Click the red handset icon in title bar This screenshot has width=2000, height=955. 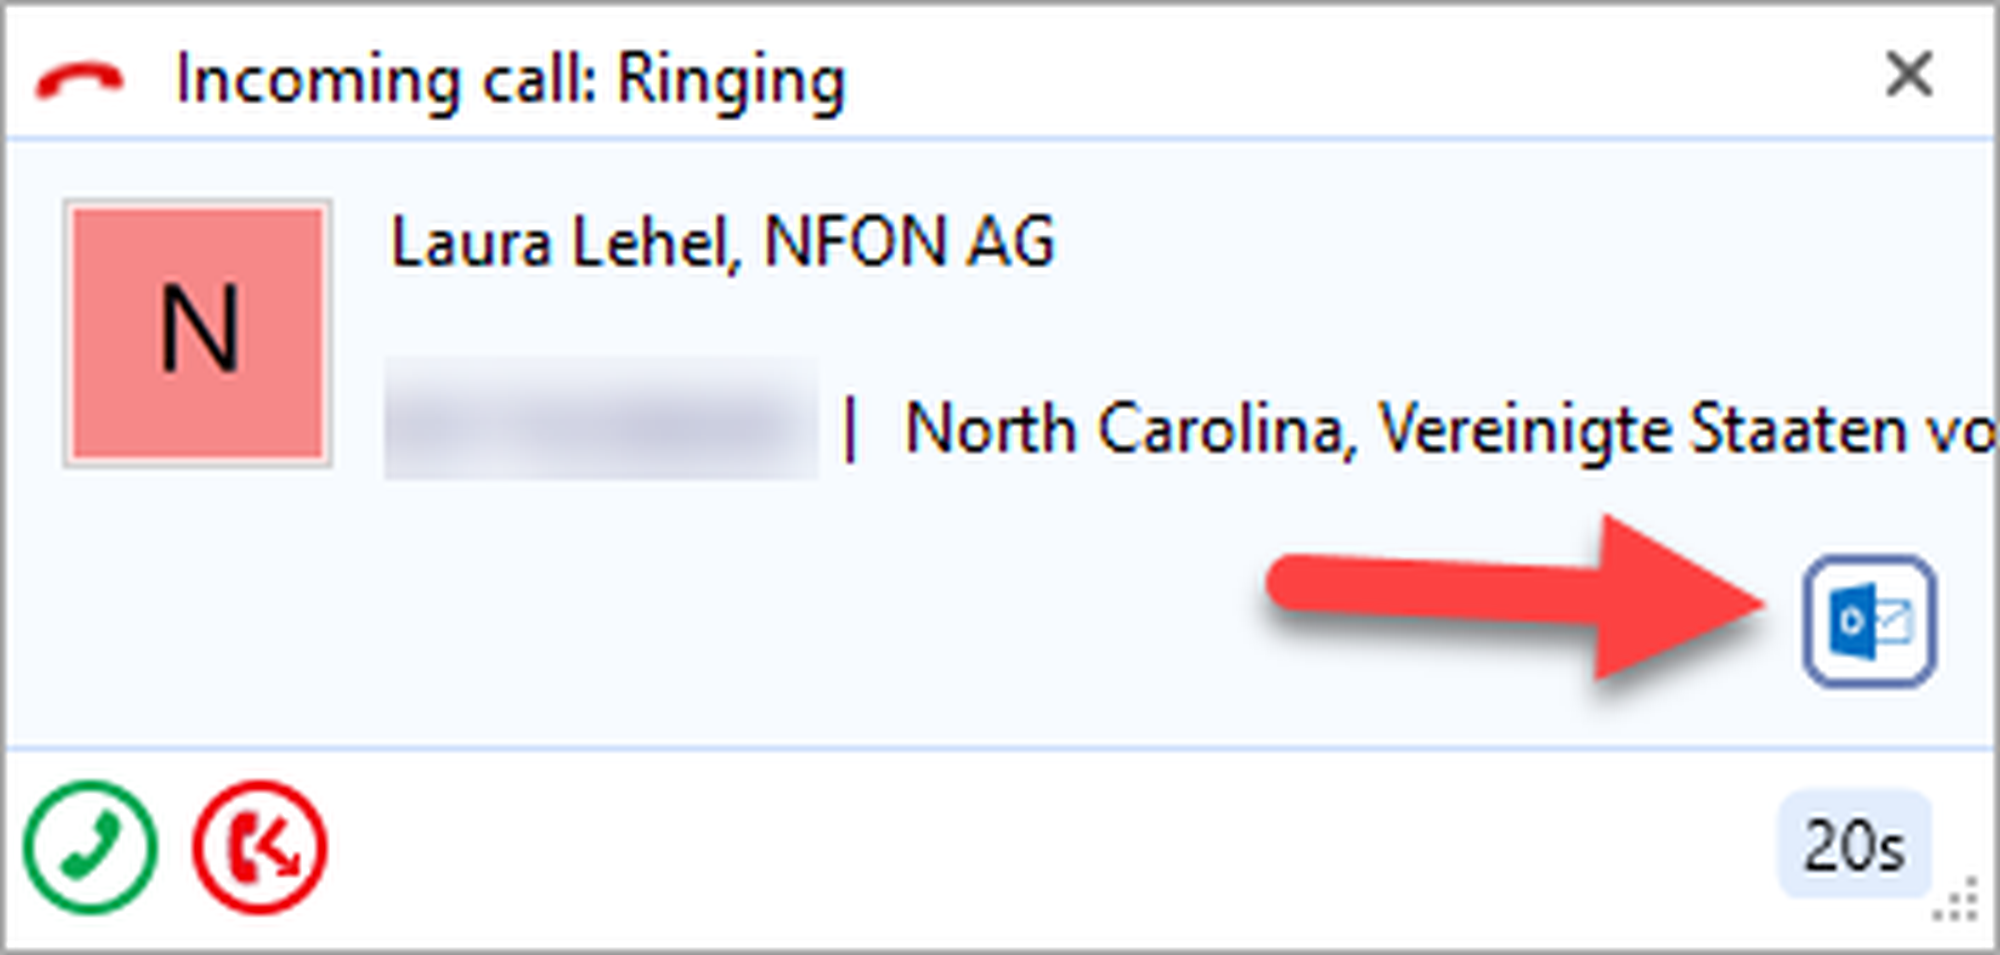(x=80, y=80)
